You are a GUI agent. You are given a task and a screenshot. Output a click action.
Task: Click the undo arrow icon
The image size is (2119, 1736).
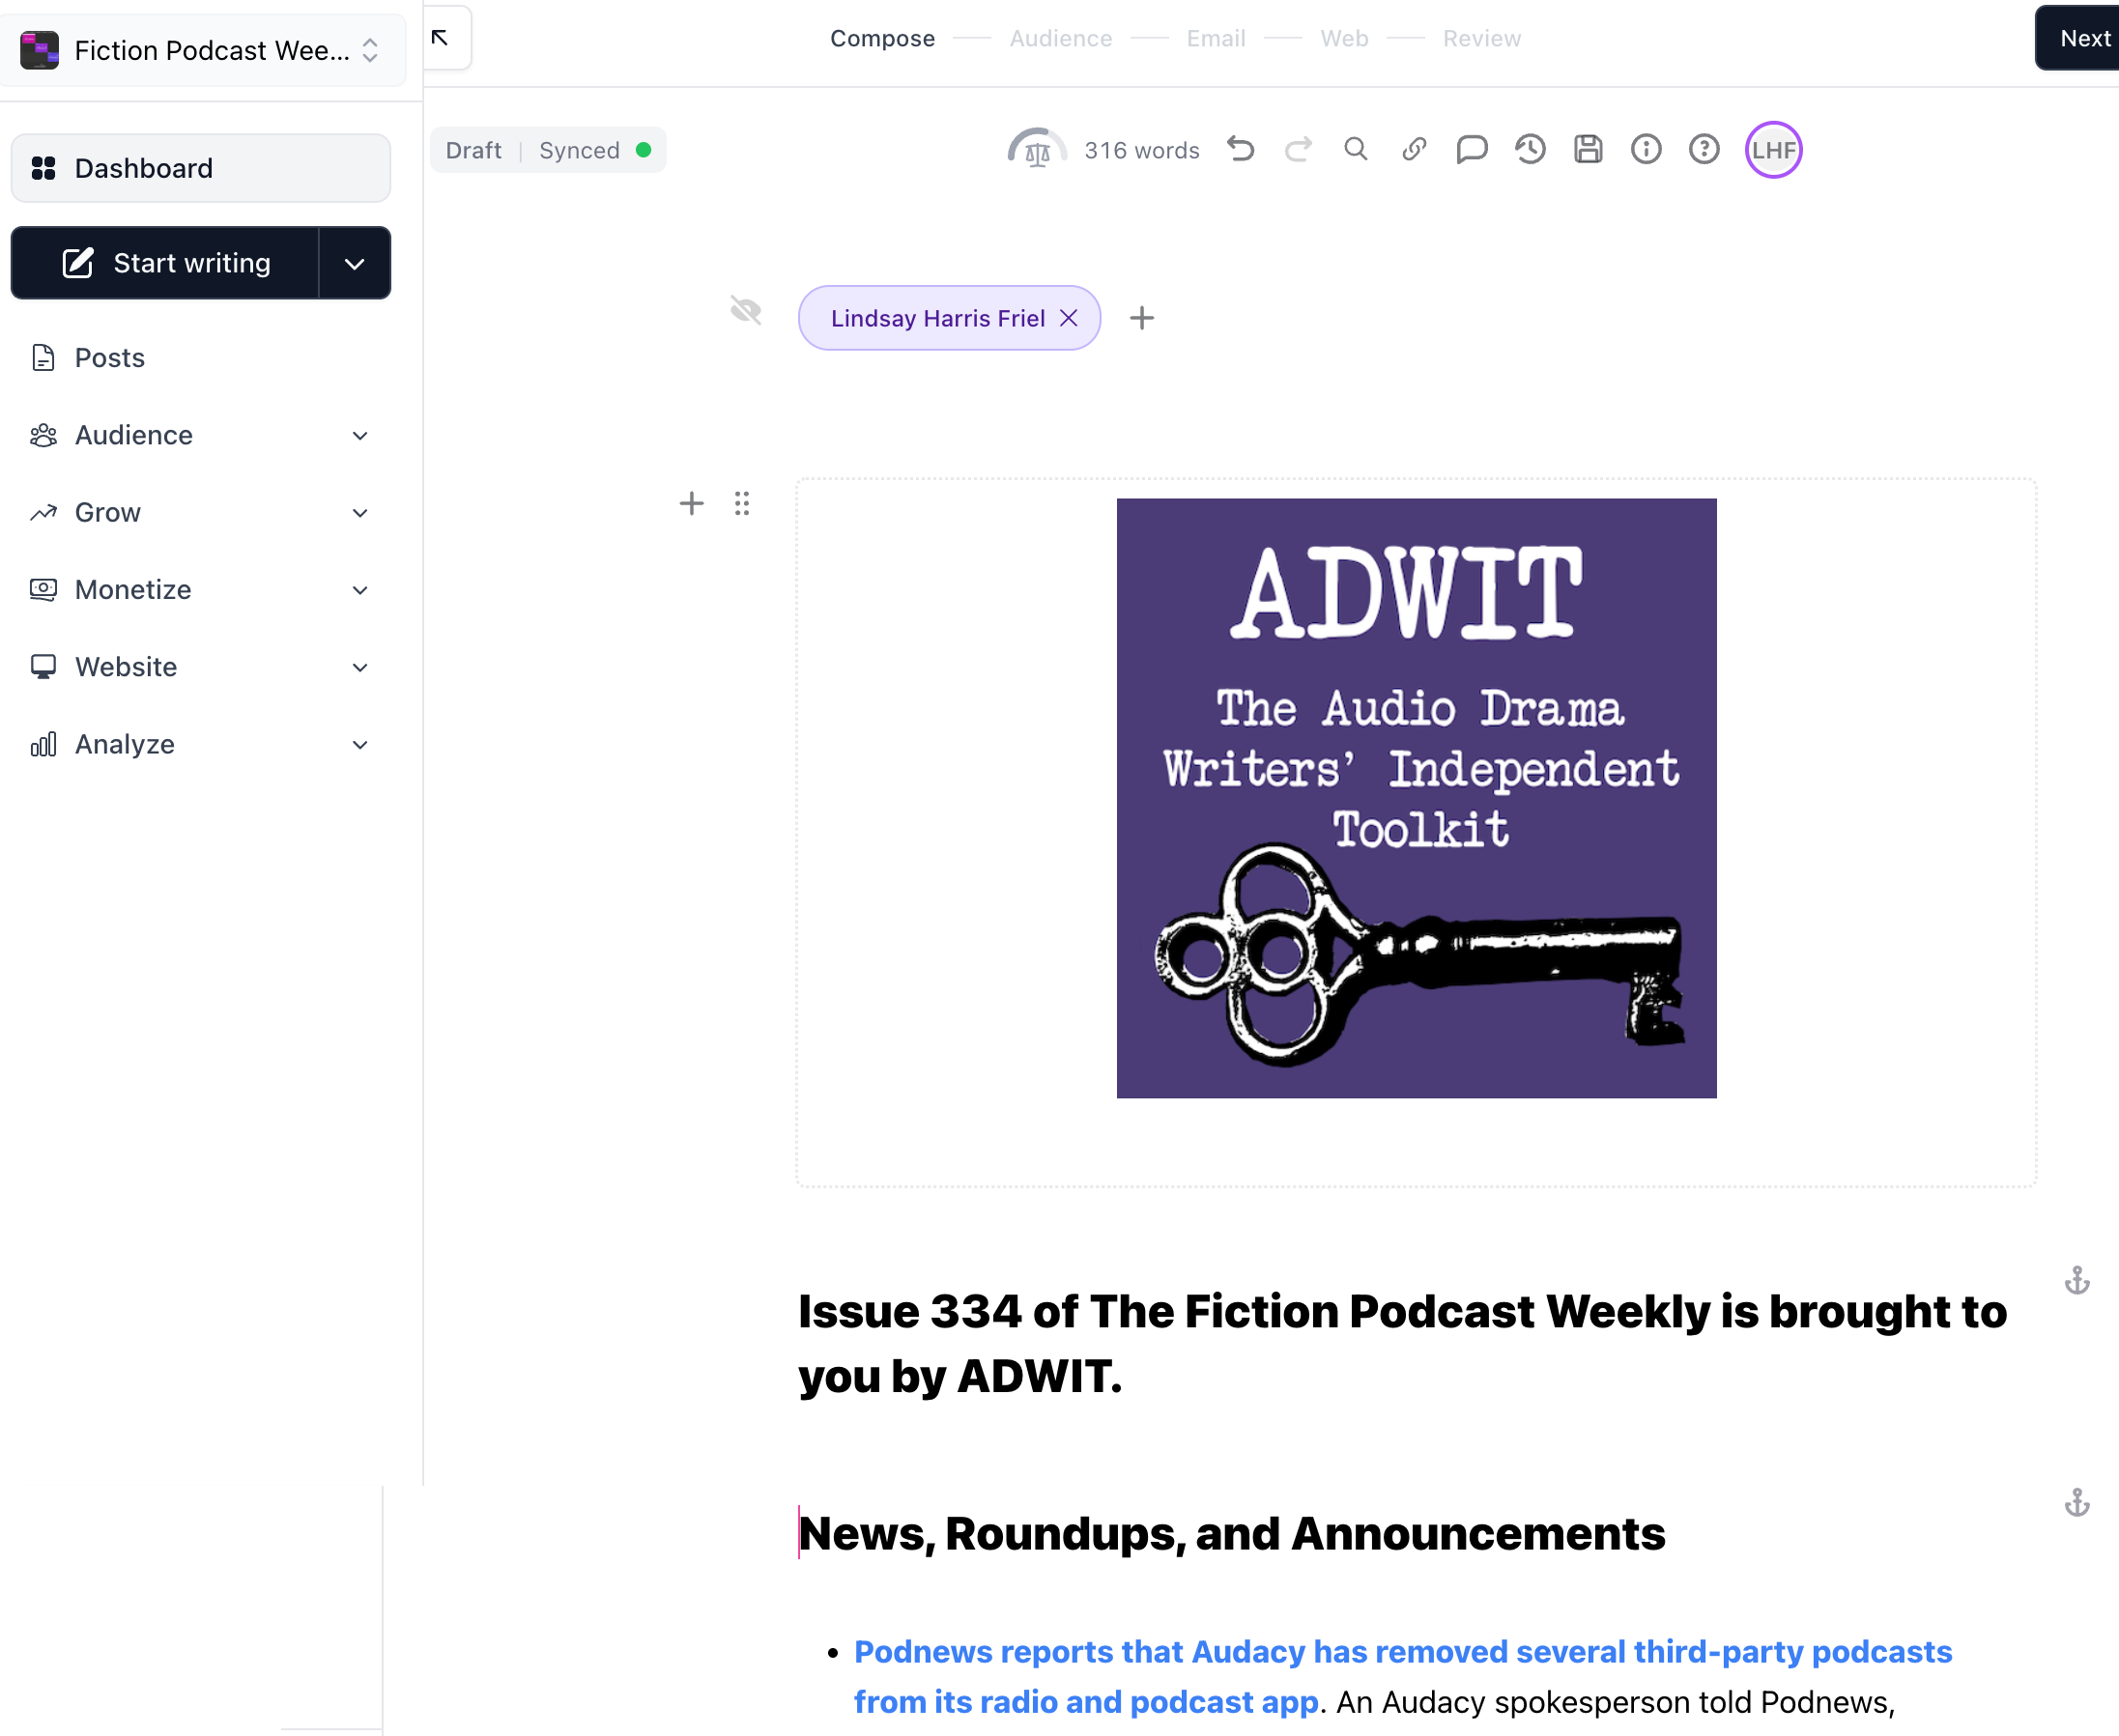pos(1240,150)
